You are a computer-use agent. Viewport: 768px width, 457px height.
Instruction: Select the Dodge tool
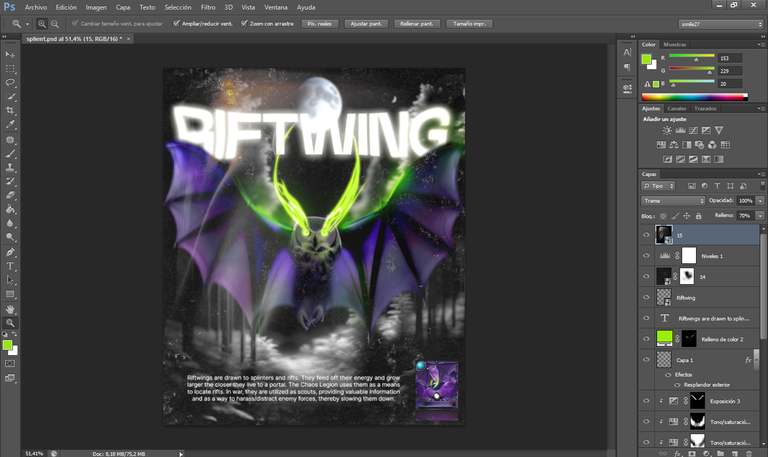click(10, 237)
